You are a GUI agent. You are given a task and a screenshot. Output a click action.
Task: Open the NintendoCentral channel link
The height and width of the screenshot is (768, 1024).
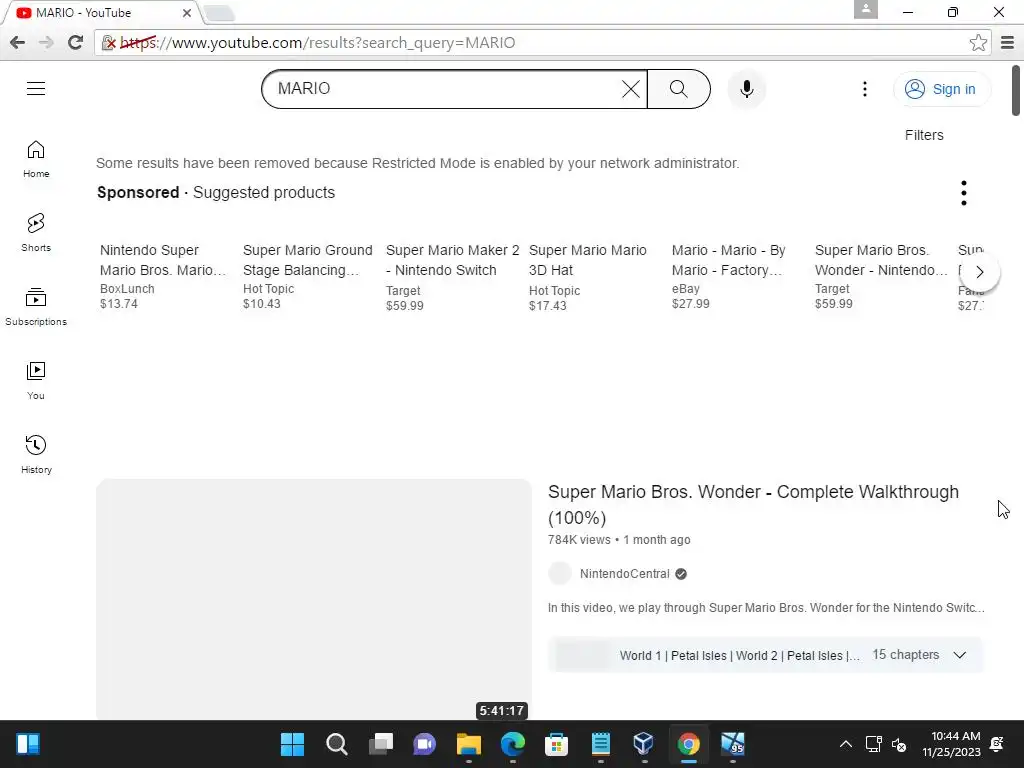[624, 573]
